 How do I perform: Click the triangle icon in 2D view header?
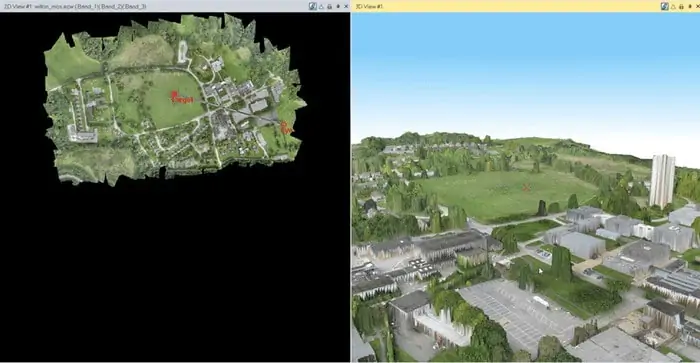pyautogui.click(x=321, y=6)
